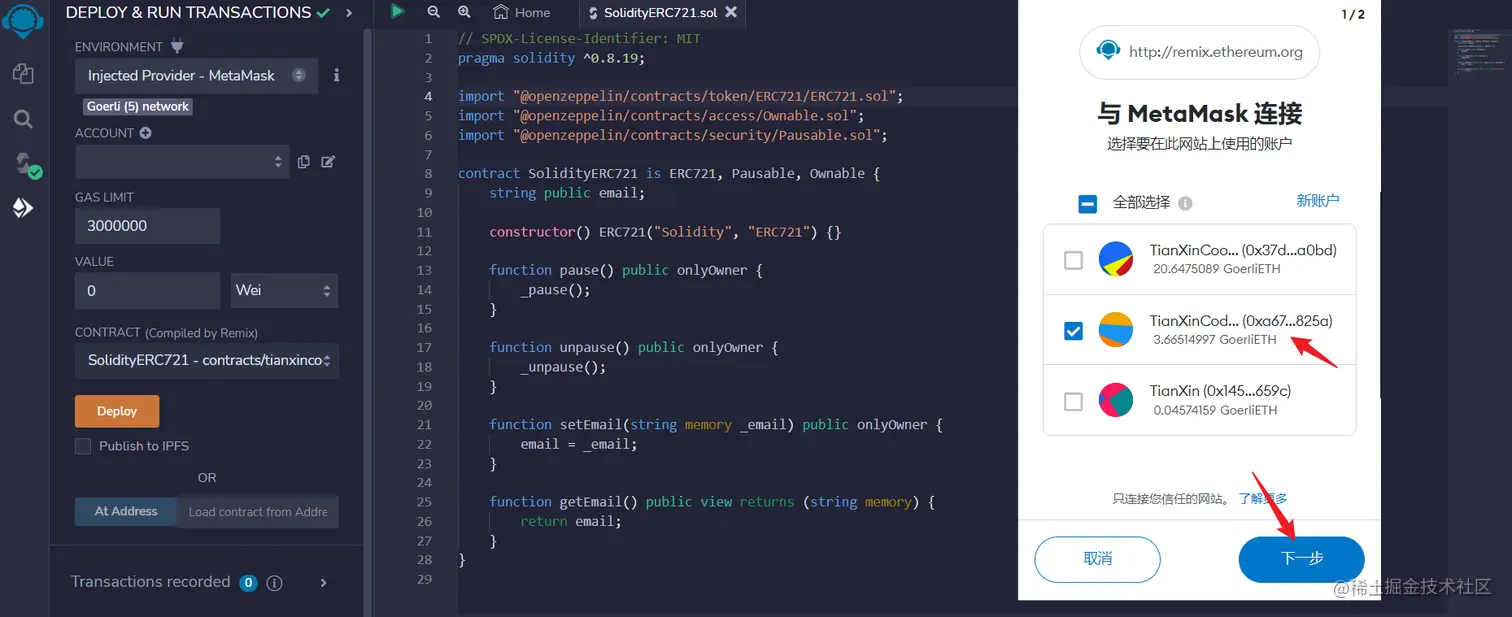The image size is (1512, 617).
Task: Click avatar of account 0xa67...825a
Action: [x=1116, y=330]
